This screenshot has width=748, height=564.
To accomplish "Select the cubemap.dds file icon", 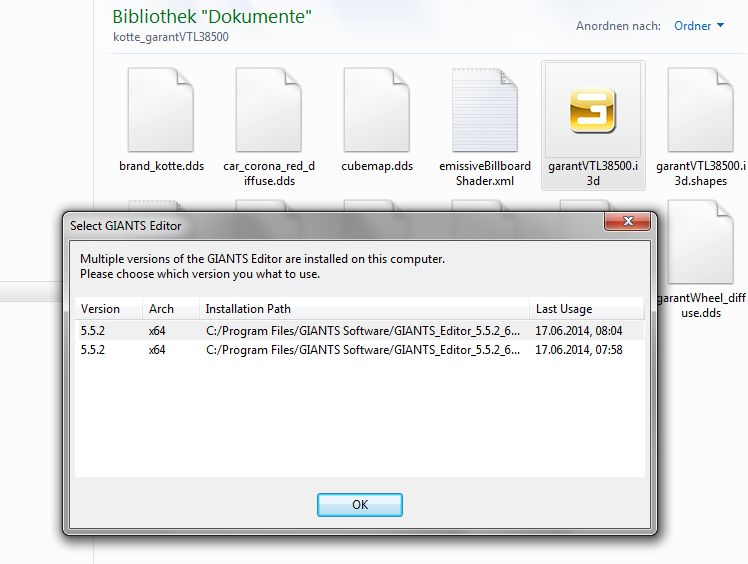I will pos(376,110).
